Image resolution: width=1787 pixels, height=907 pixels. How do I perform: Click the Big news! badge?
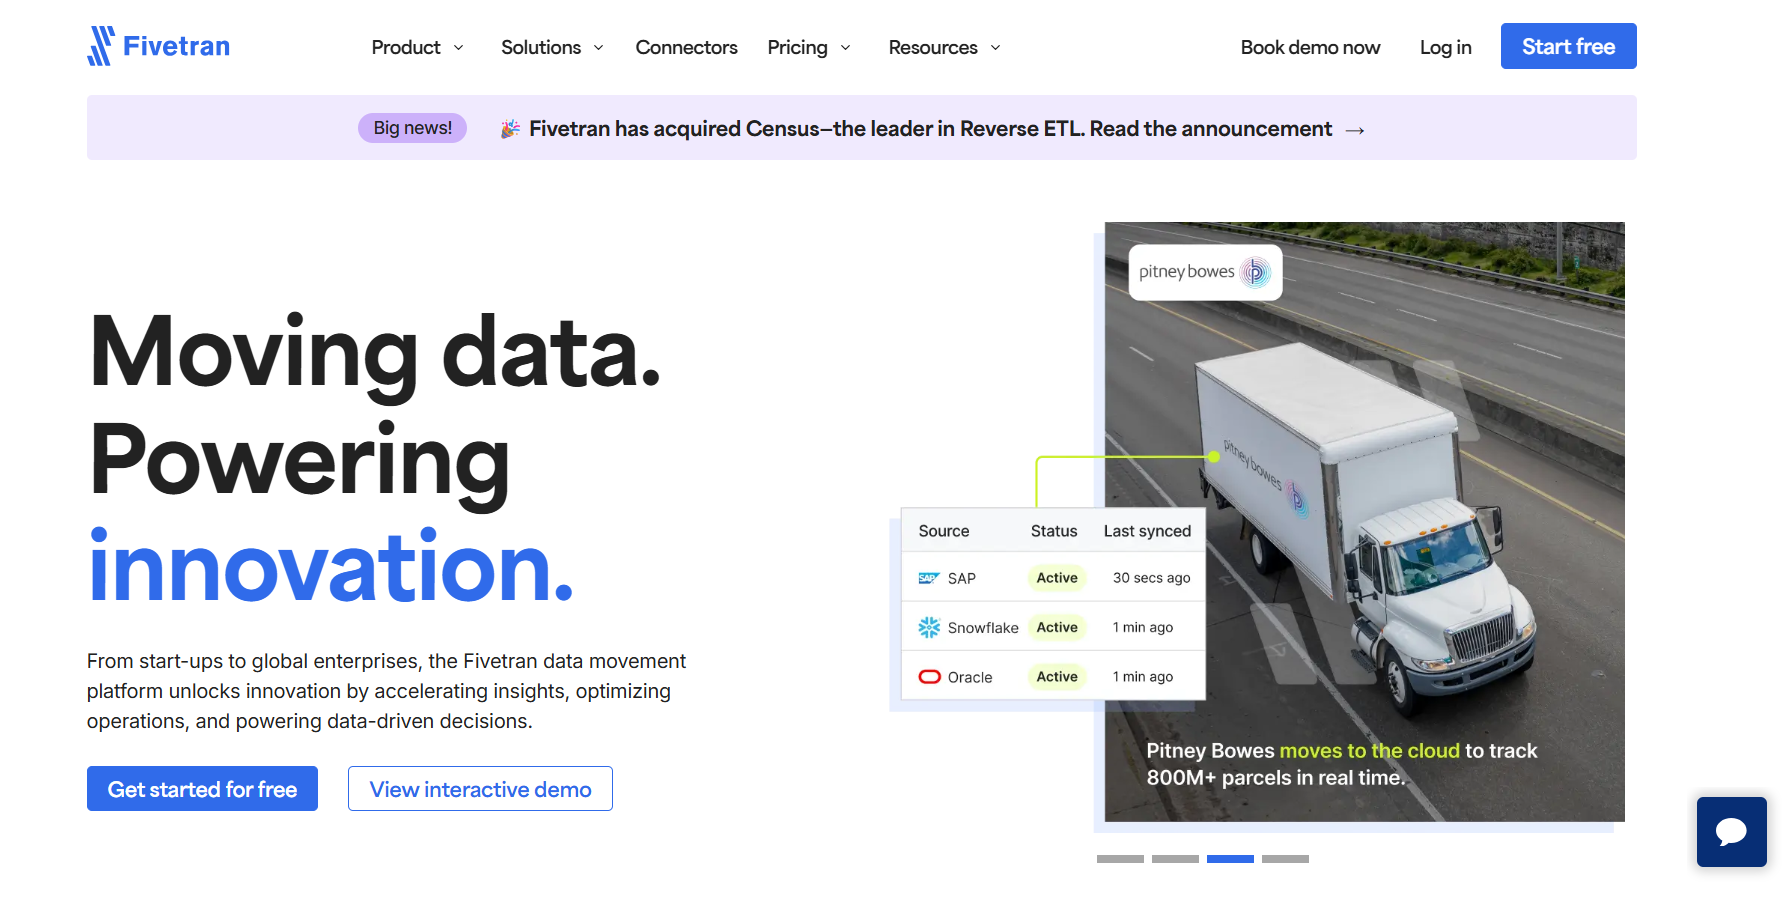point(412,128)
